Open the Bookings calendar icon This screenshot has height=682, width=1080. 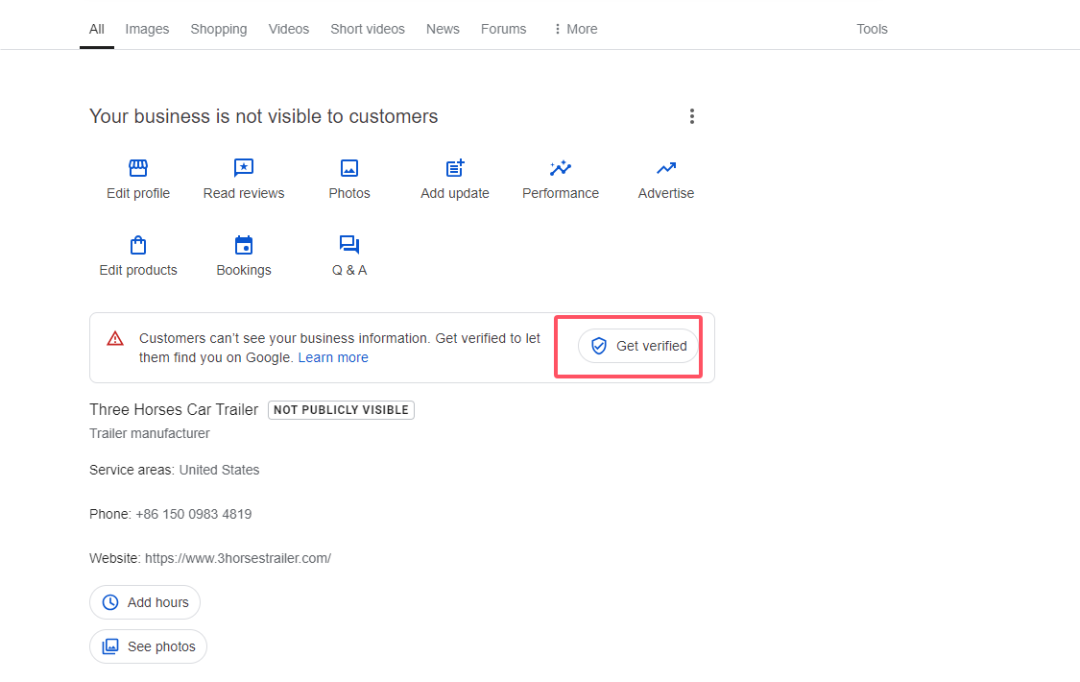[x=243, y=245]
